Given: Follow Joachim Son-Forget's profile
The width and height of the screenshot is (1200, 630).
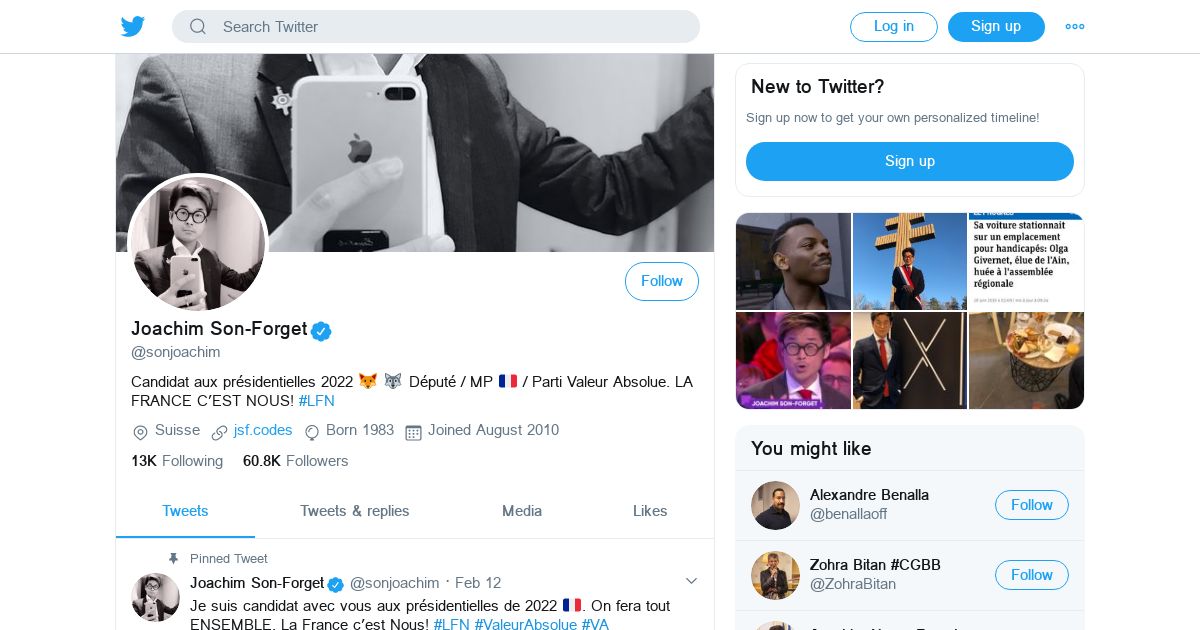Looking at the screenshot, I should tap(662, 282).
